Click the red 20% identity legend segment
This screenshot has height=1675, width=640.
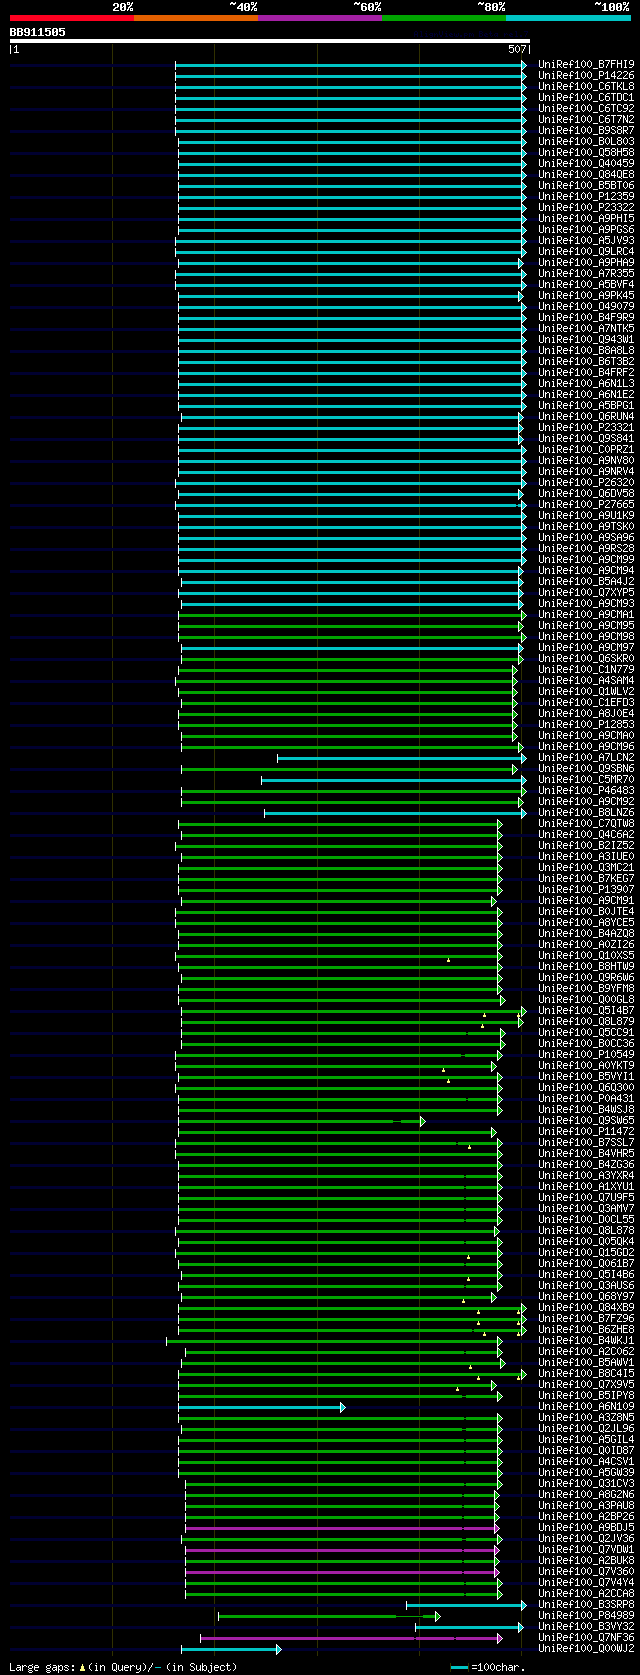[x=72, y=18]
